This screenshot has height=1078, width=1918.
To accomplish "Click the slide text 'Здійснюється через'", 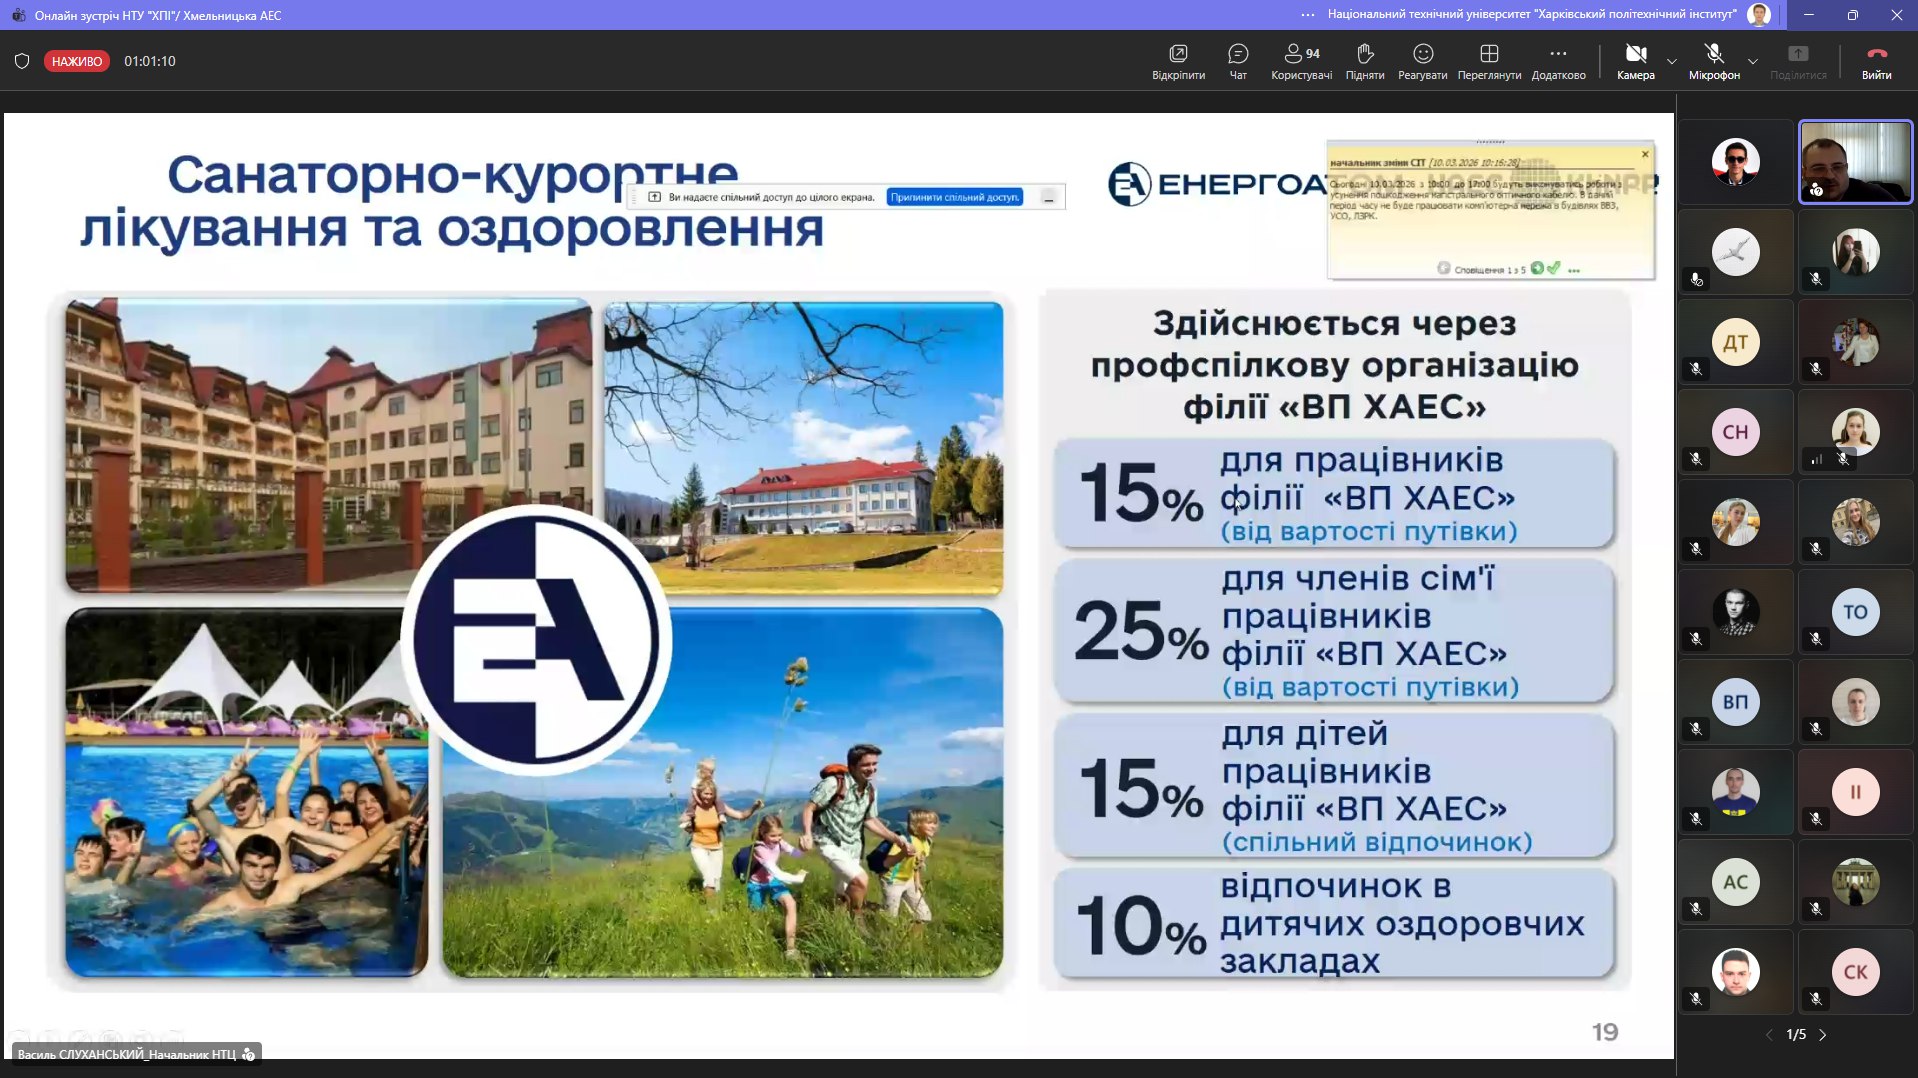I will pos(1334,323).
